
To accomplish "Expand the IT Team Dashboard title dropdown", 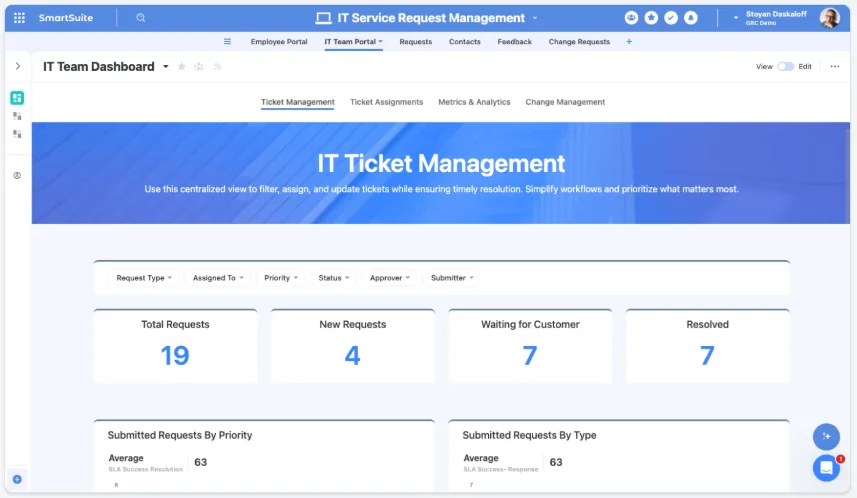I will click(166, 67).
